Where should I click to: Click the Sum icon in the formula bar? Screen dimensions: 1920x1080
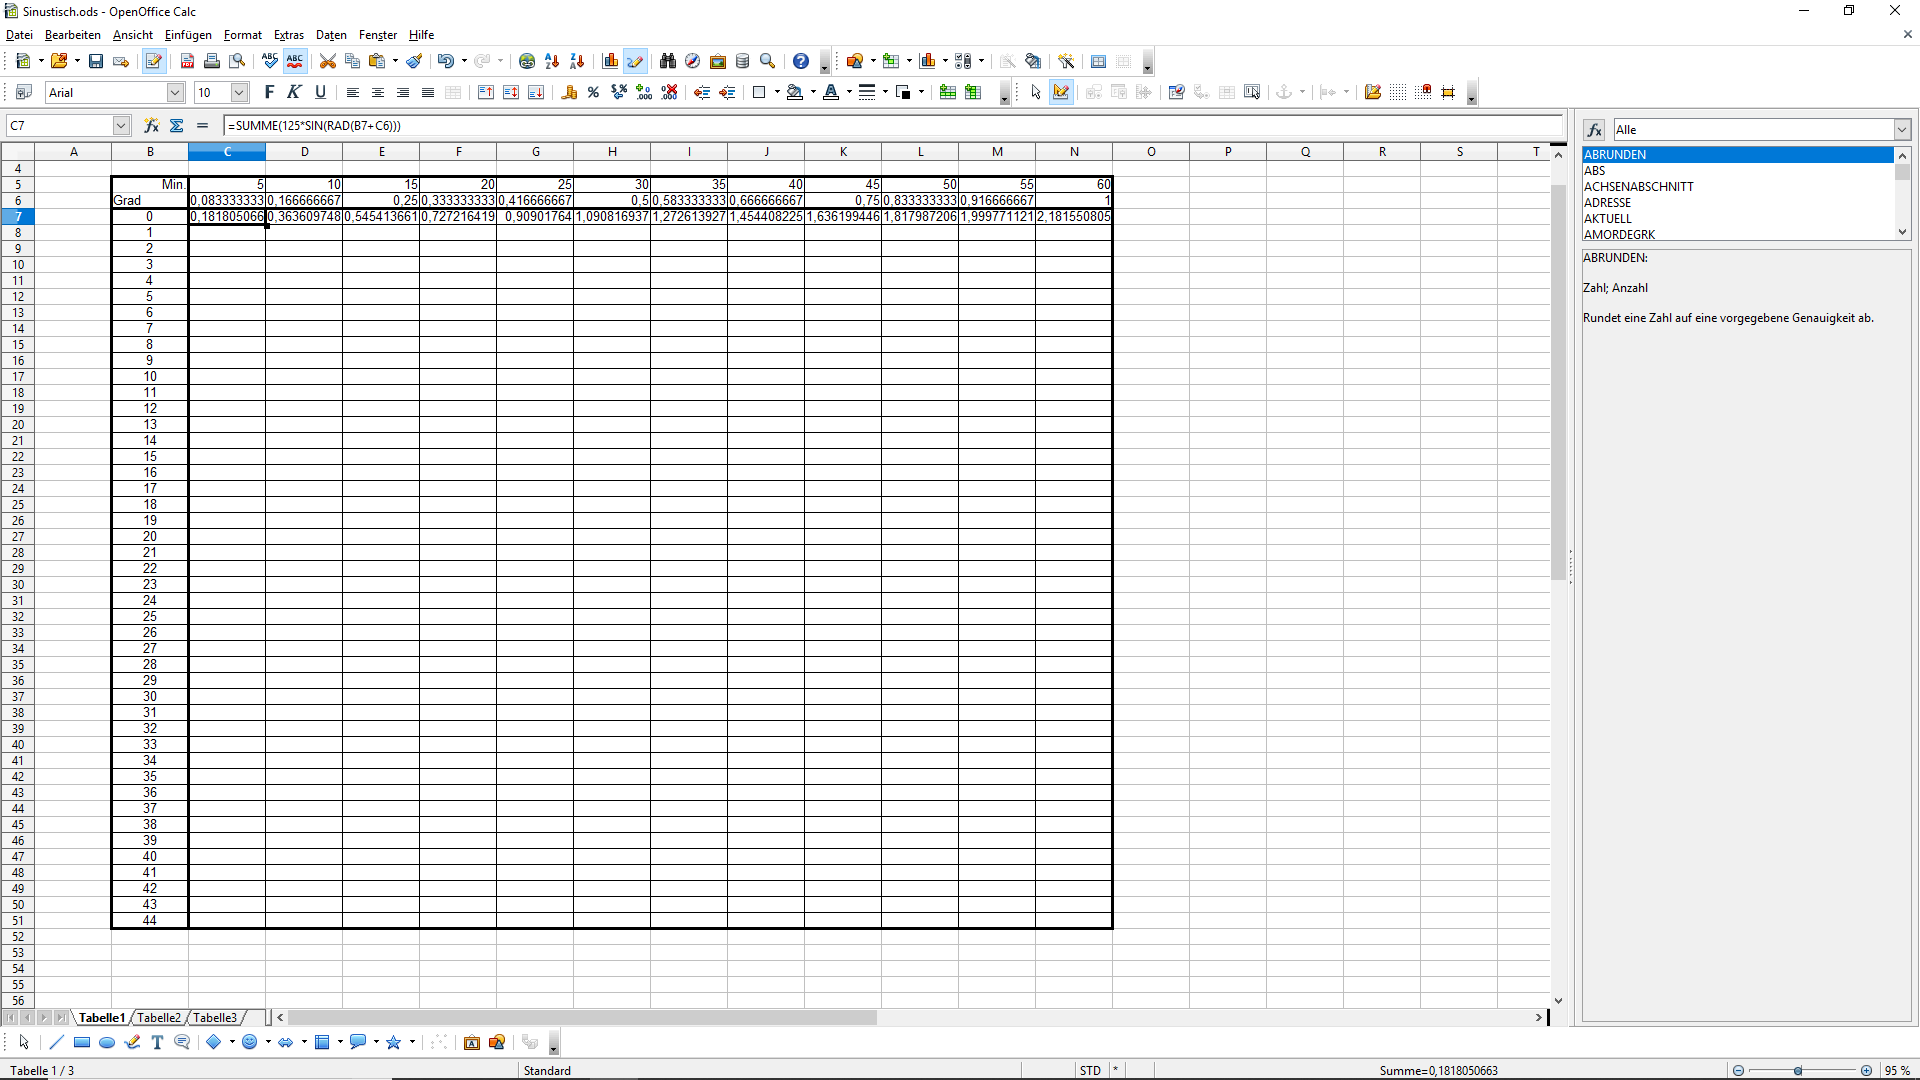(177, 125)
